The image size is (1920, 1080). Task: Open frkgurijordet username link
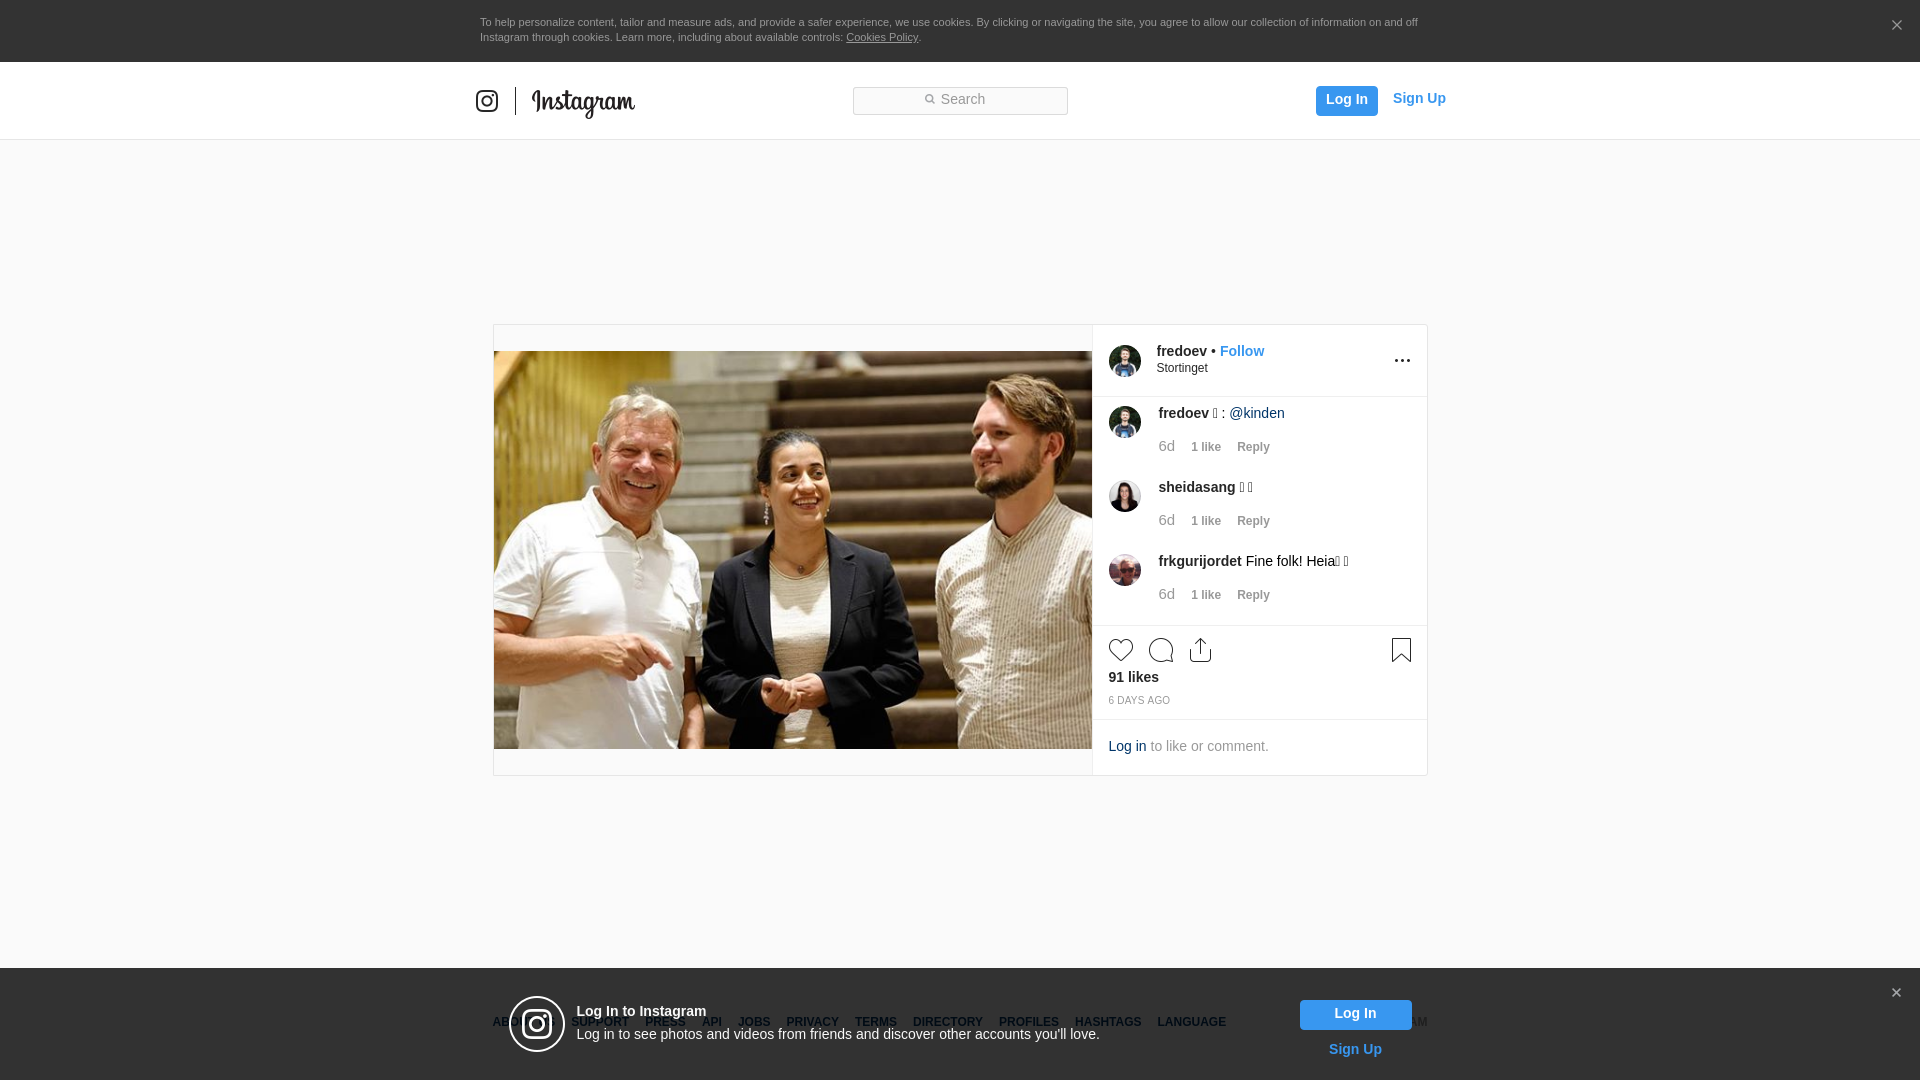(1200, 561)
